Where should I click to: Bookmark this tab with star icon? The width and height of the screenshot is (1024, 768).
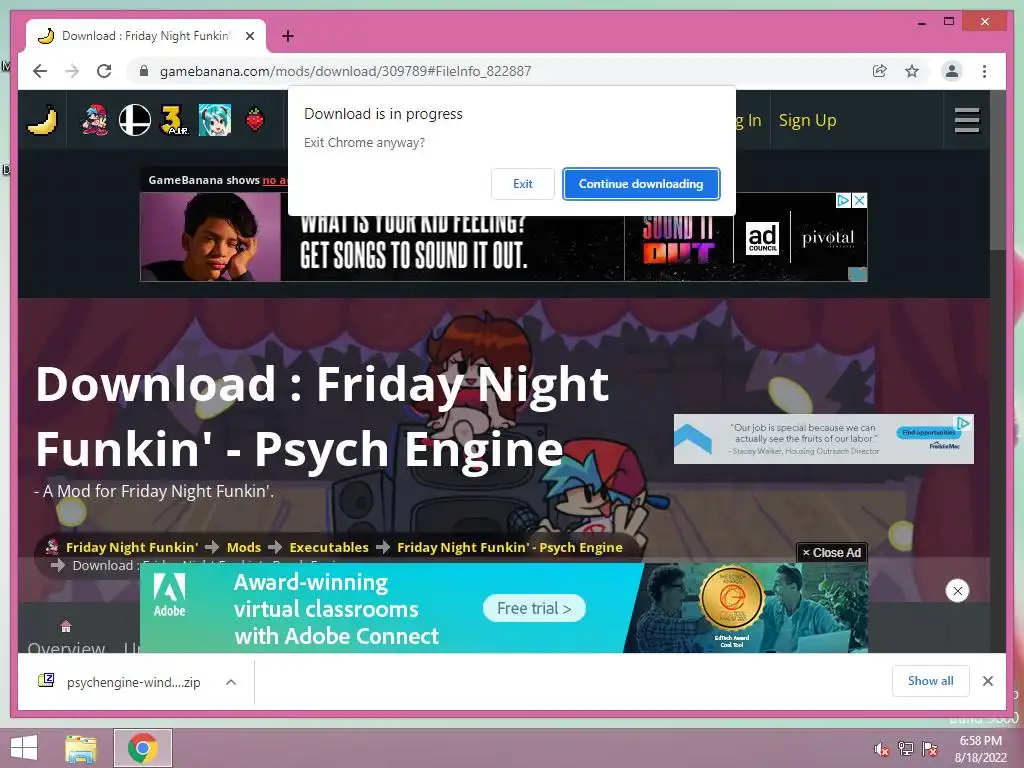tap(912, 71)
